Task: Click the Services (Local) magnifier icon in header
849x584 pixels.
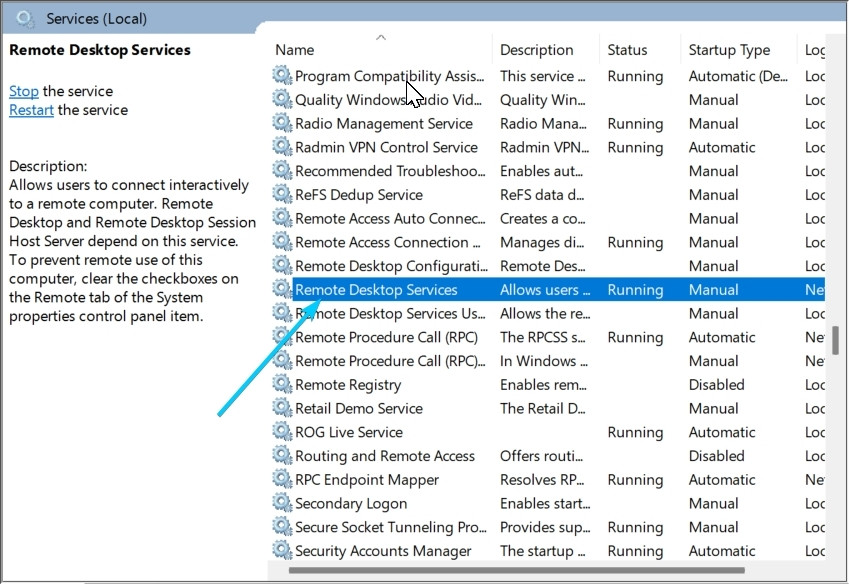Action: tap(26, 18)
